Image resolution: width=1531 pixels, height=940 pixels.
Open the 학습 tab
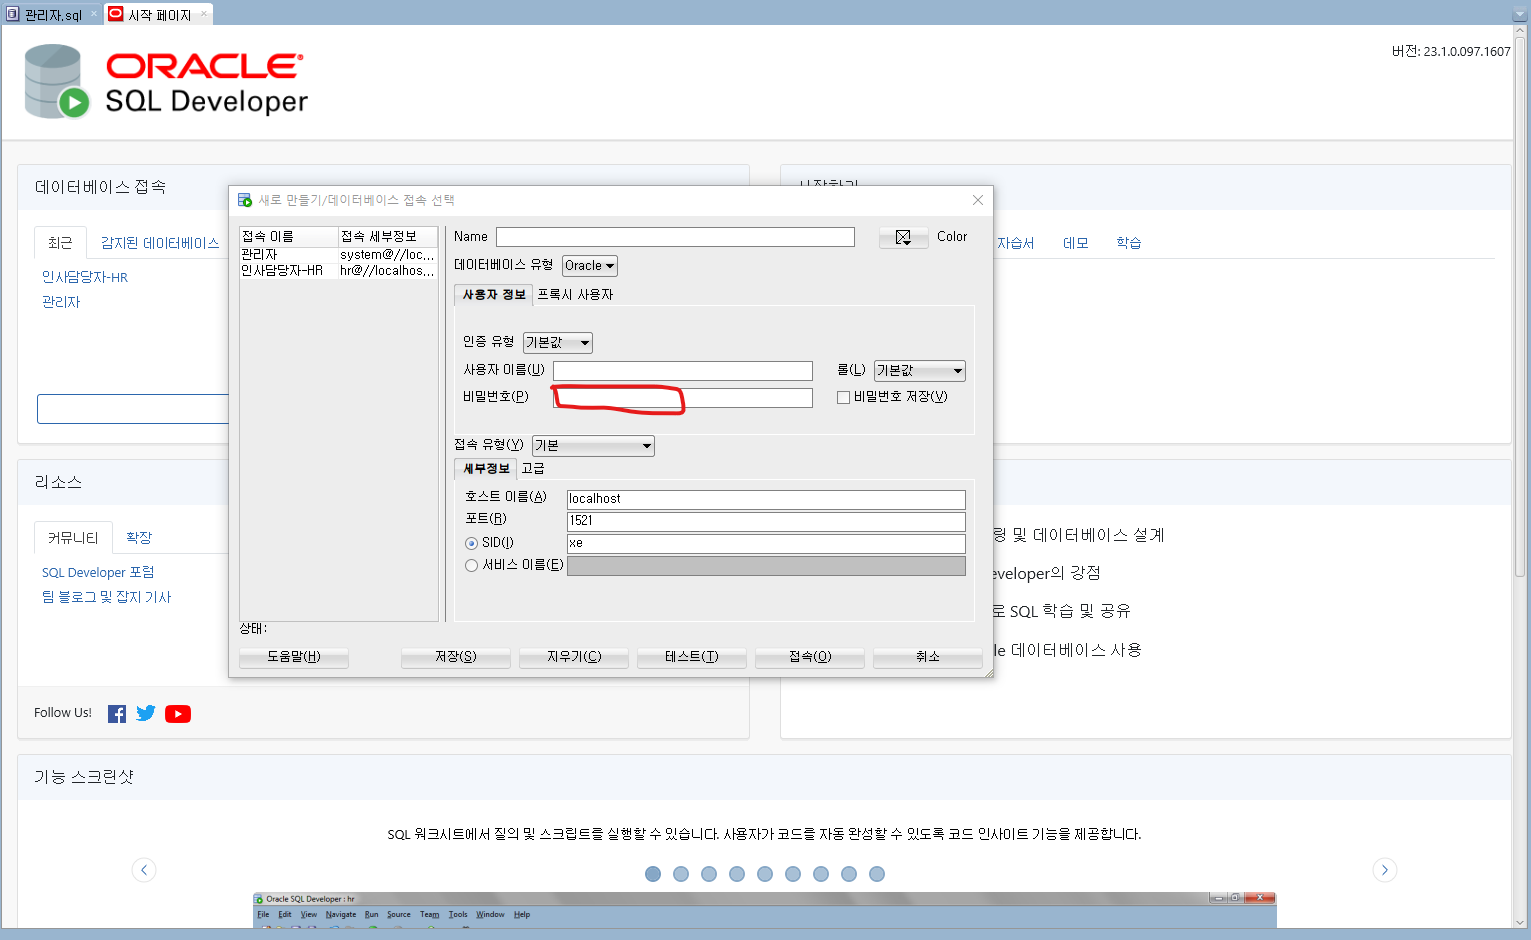tap(1129, 243)
